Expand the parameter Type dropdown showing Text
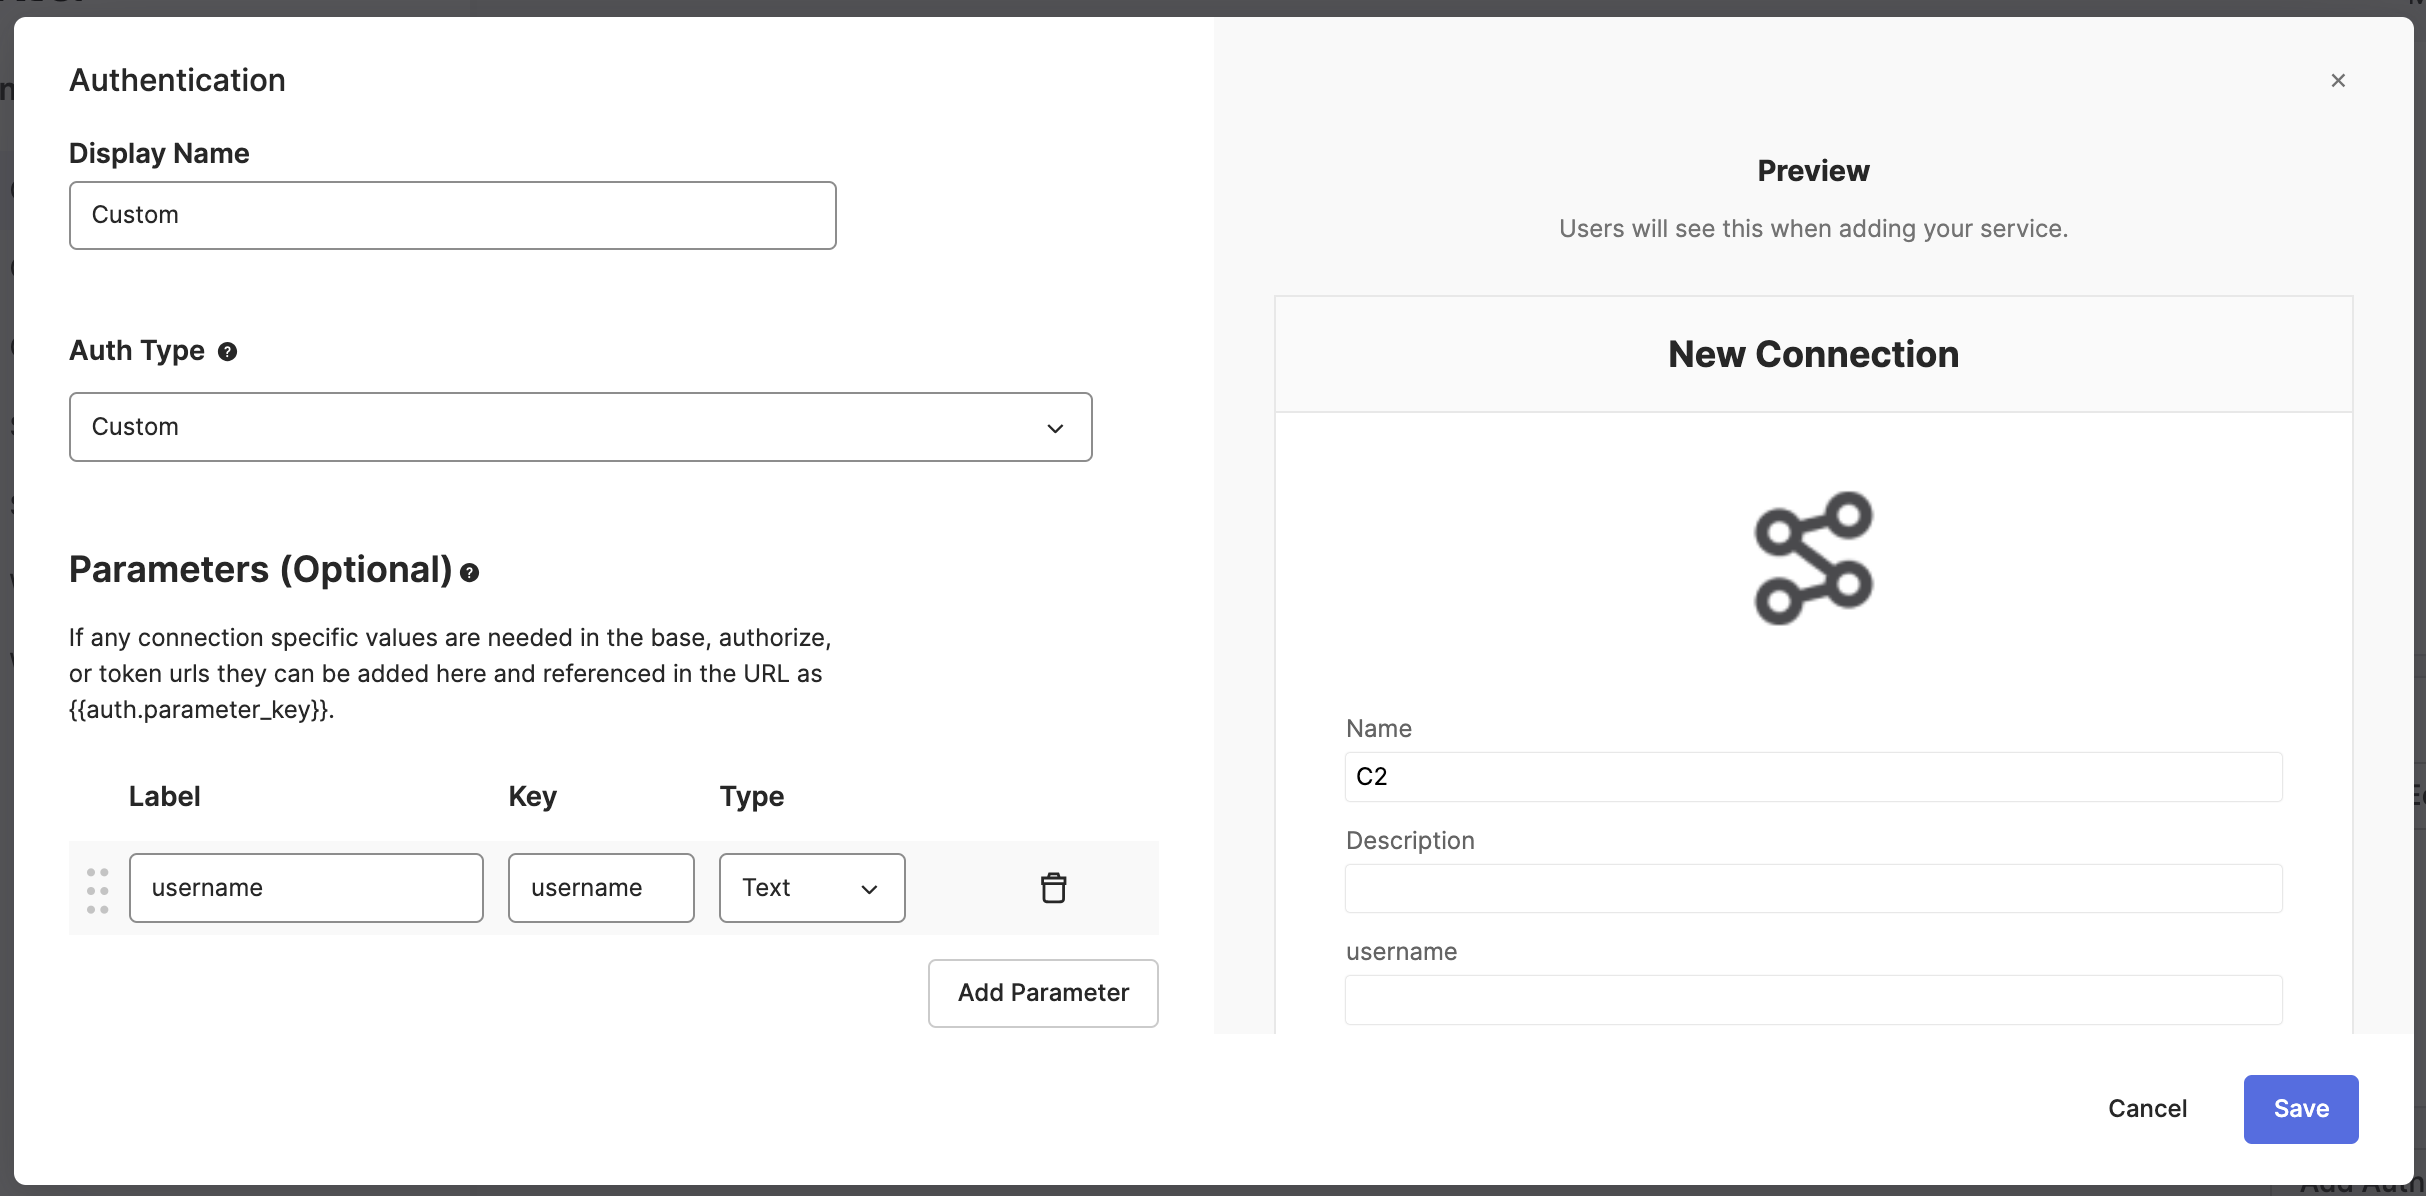Screen dimensions: 2426x1196 click(x=811, y=888)
